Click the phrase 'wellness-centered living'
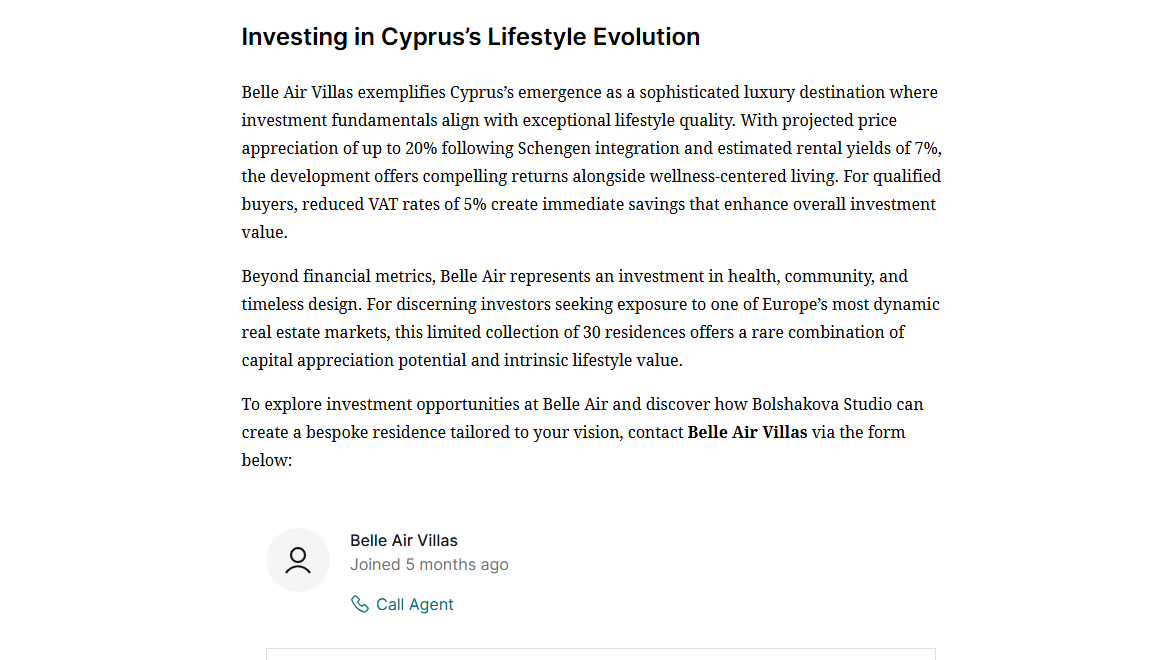 760,176
